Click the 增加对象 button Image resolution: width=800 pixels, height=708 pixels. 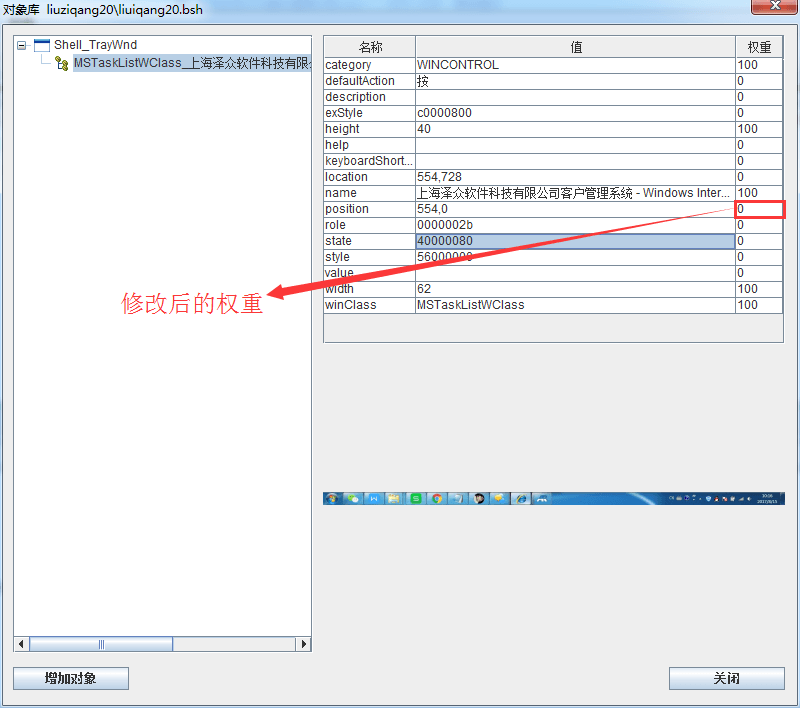tap(71, 678)
